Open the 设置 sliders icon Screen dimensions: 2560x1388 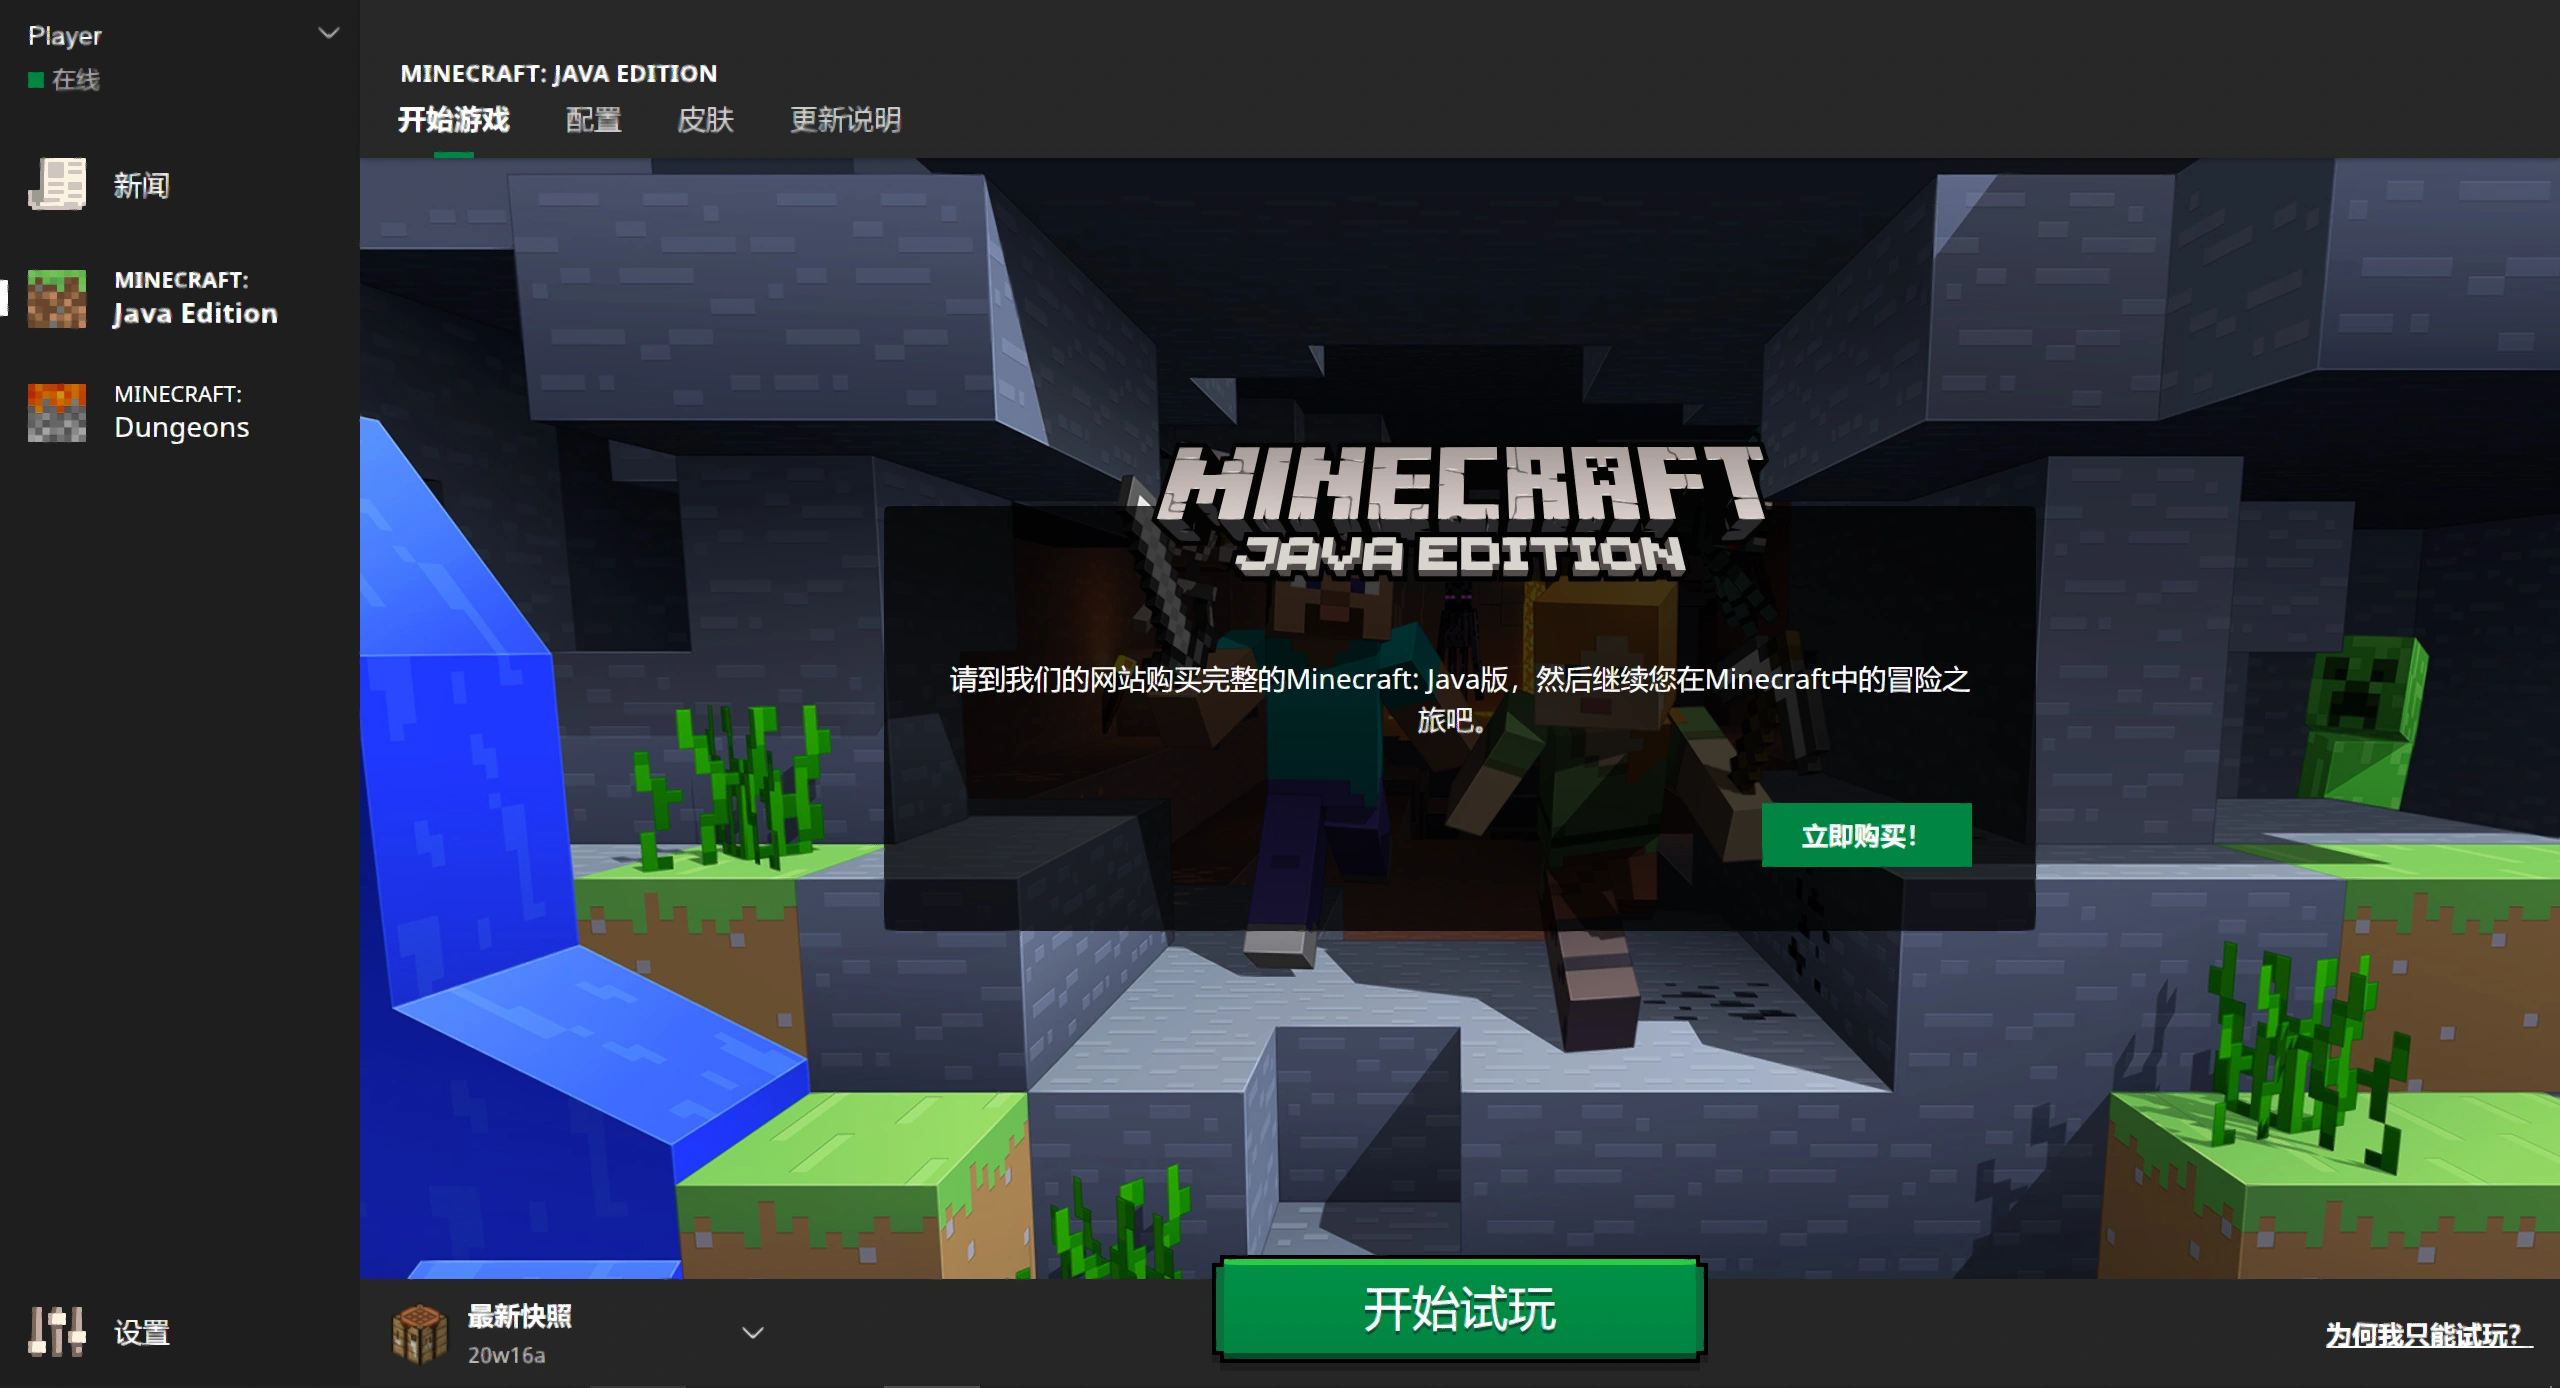point(57,1332)
